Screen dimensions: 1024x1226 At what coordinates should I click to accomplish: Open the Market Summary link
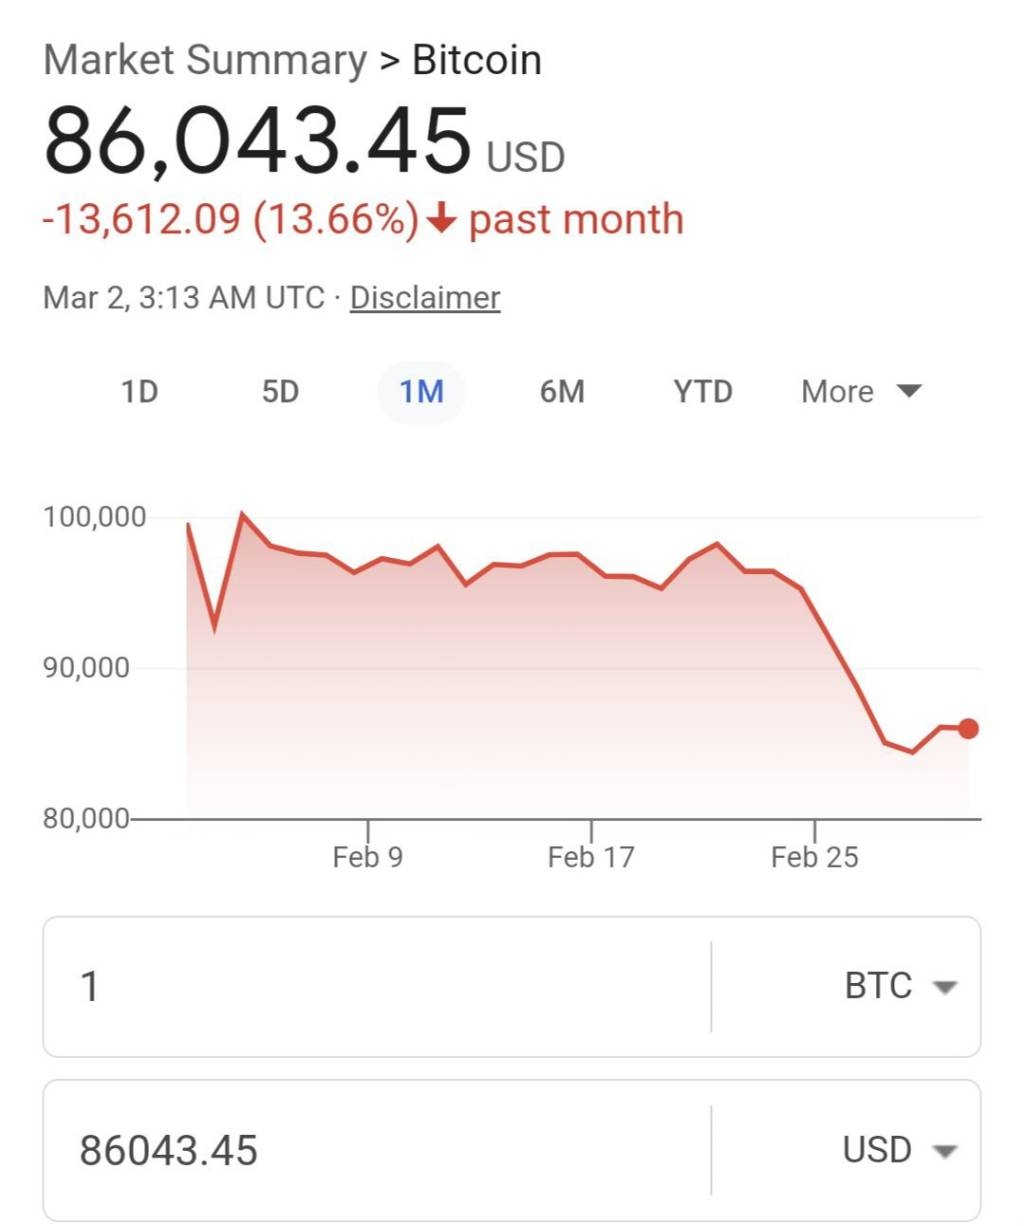(205, 60)
